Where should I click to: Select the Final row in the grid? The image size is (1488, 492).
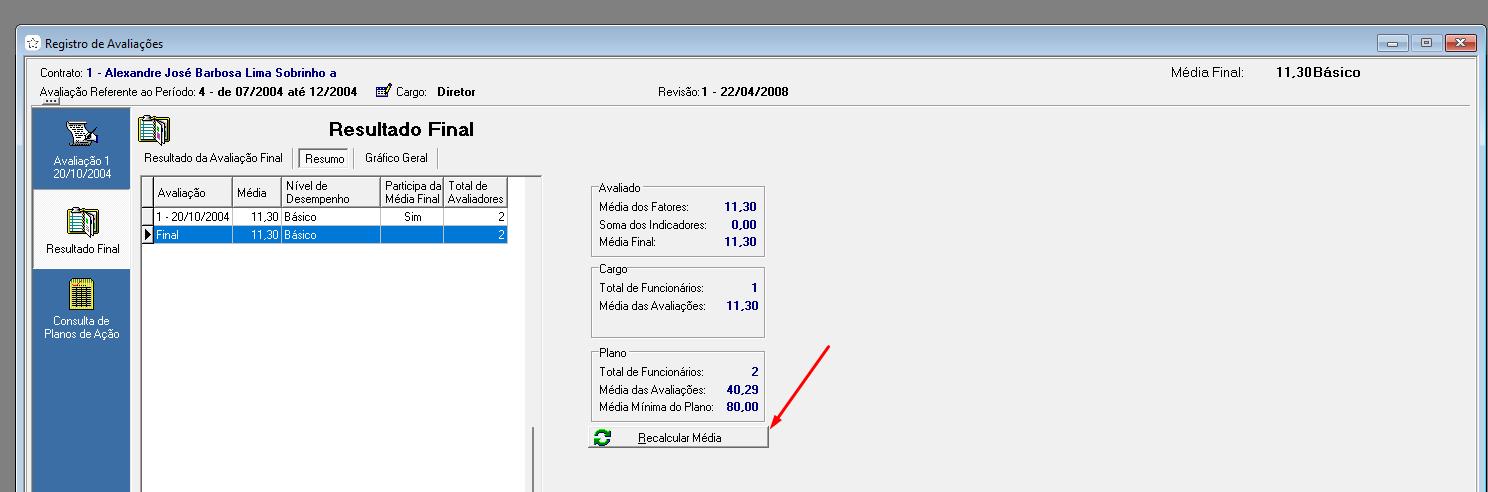coord(193,235)
